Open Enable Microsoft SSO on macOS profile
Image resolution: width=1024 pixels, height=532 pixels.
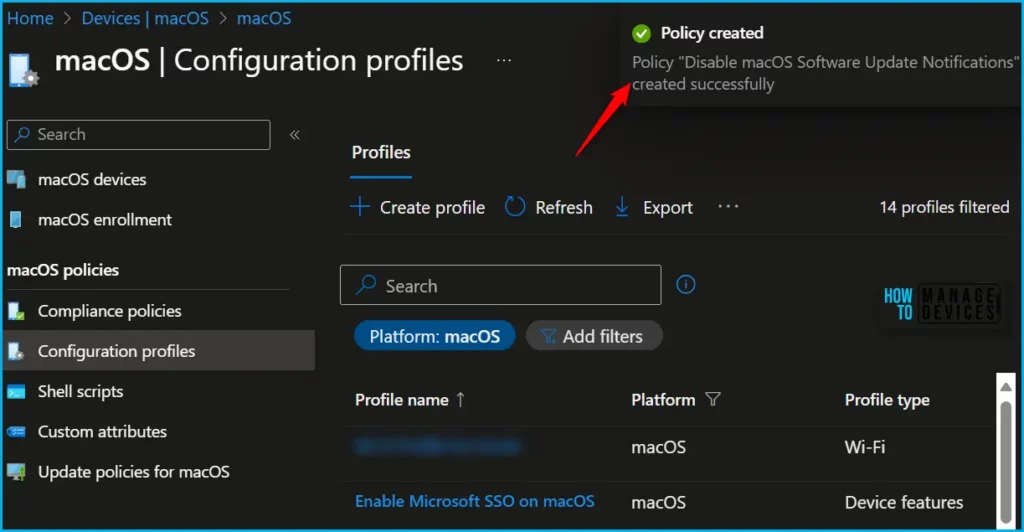click(475, 501)
